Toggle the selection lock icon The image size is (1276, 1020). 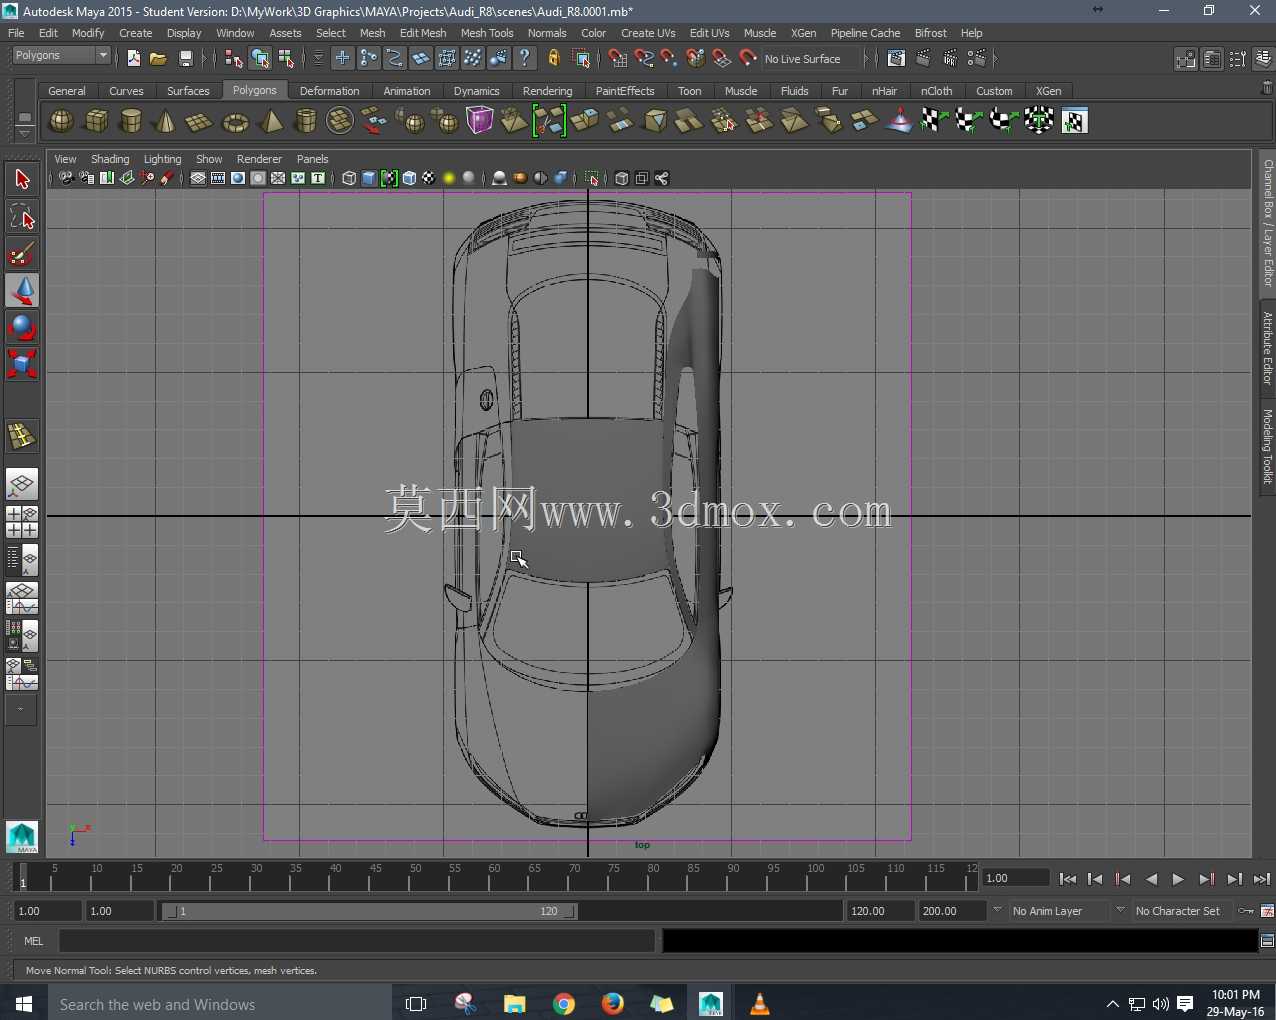pyautogui.click(x=553, y=59)
